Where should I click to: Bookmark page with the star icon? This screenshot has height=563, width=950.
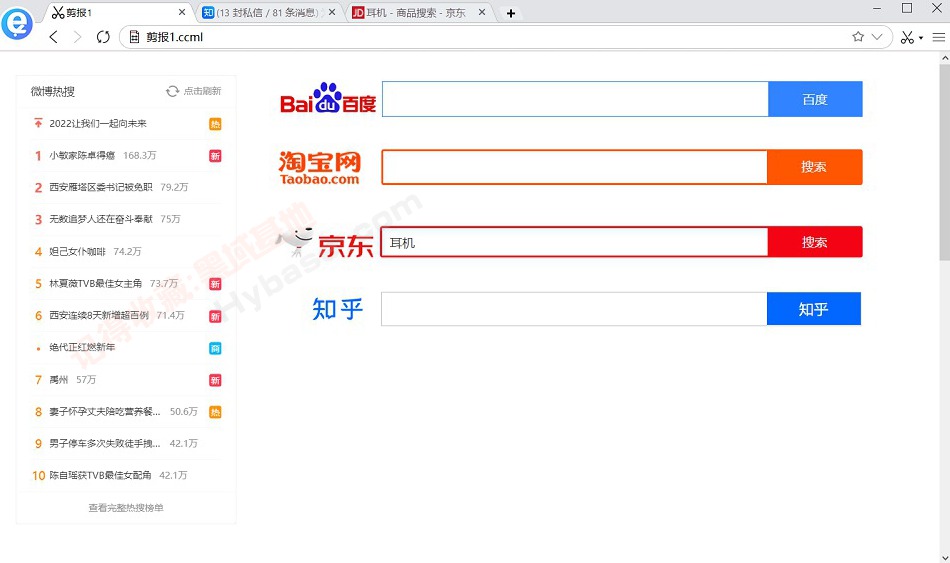click(858, 36)
